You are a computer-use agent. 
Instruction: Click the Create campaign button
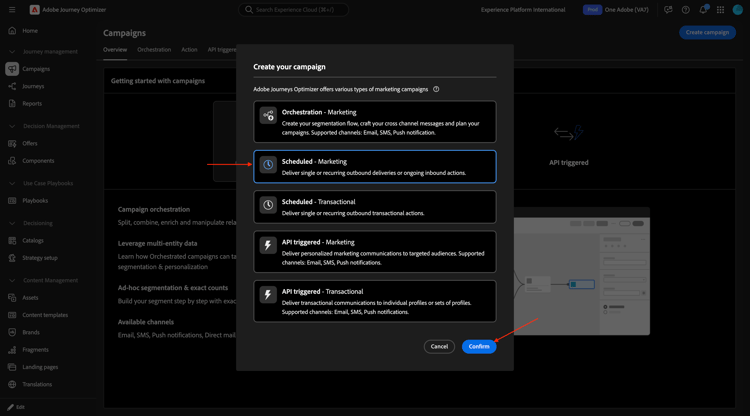(707, 33)
